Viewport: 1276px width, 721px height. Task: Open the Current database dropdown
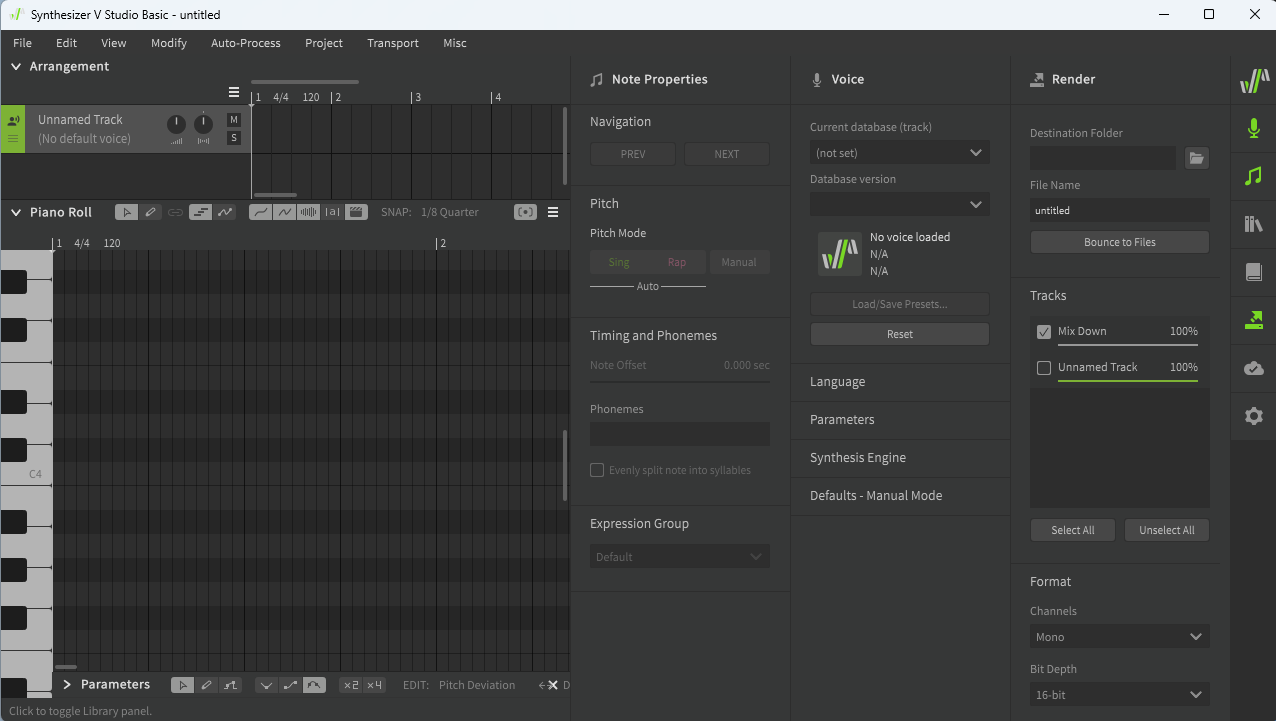tap(900, 153)
